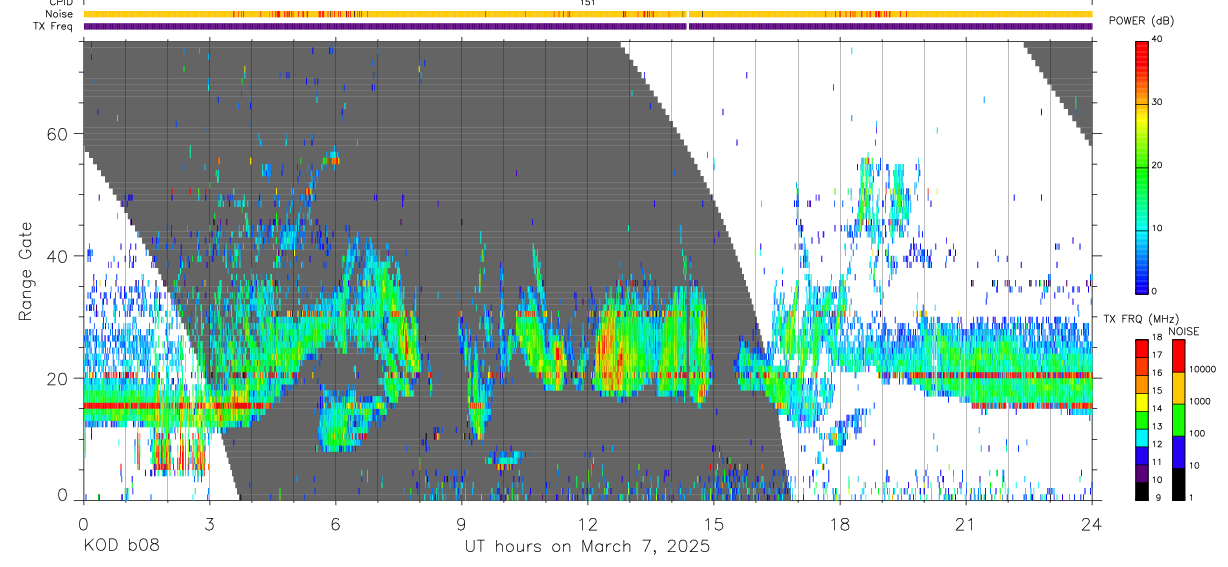Viewport: 1228px width, 567px height.
Task: Click the UT hour 3 tick label
Action: point(209,522)
